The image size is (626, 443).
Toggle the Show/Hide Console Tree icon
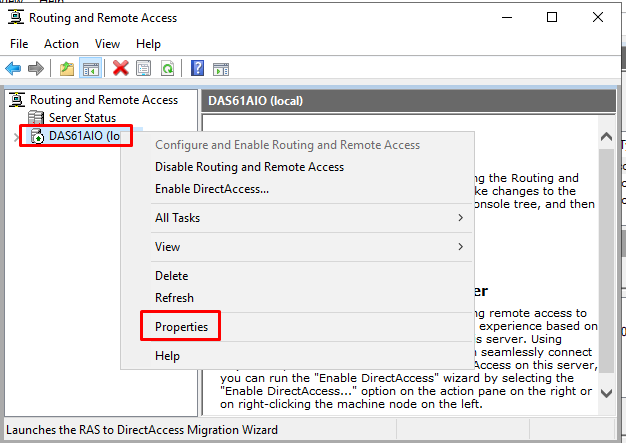click(x=90, y=69)
